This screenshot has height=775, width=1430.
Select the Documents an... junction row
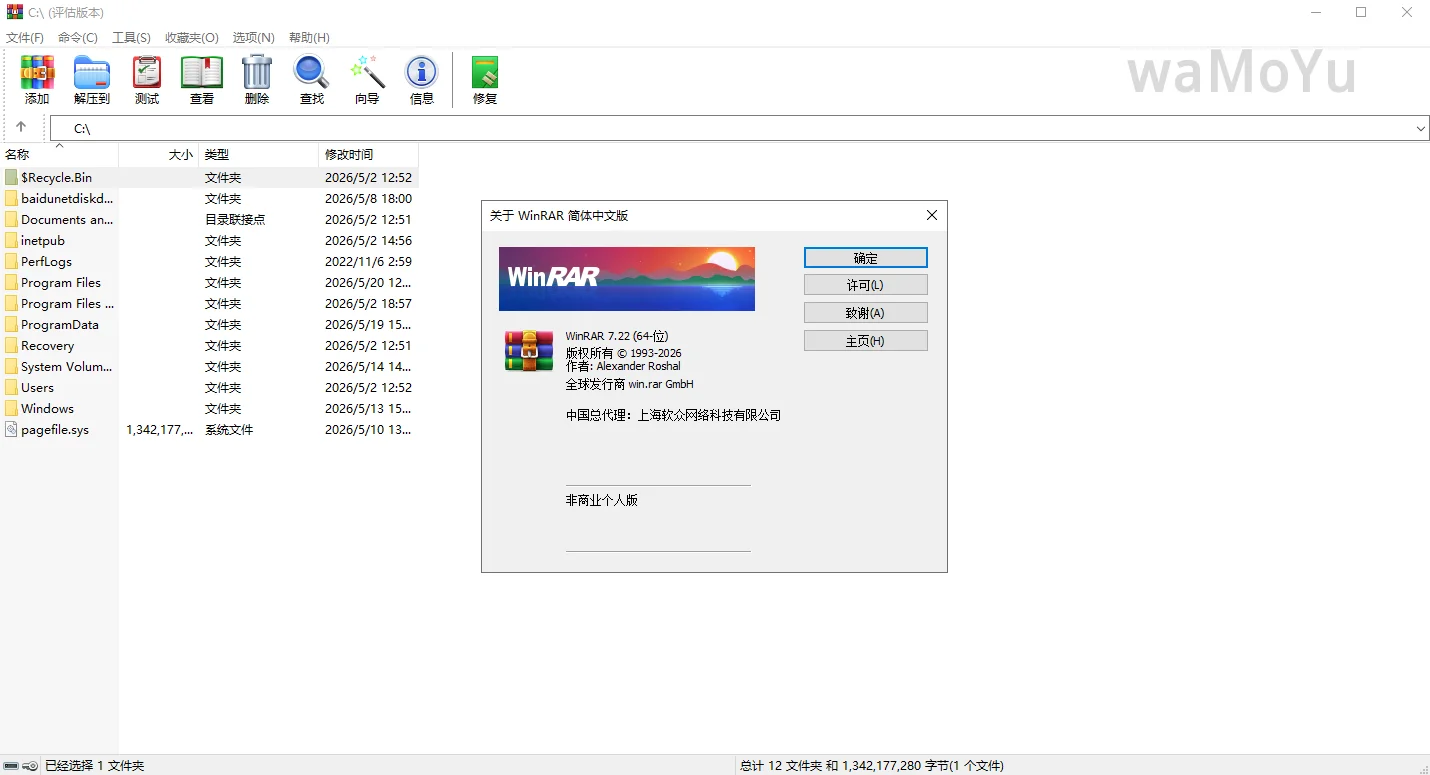tap(209, 219)
